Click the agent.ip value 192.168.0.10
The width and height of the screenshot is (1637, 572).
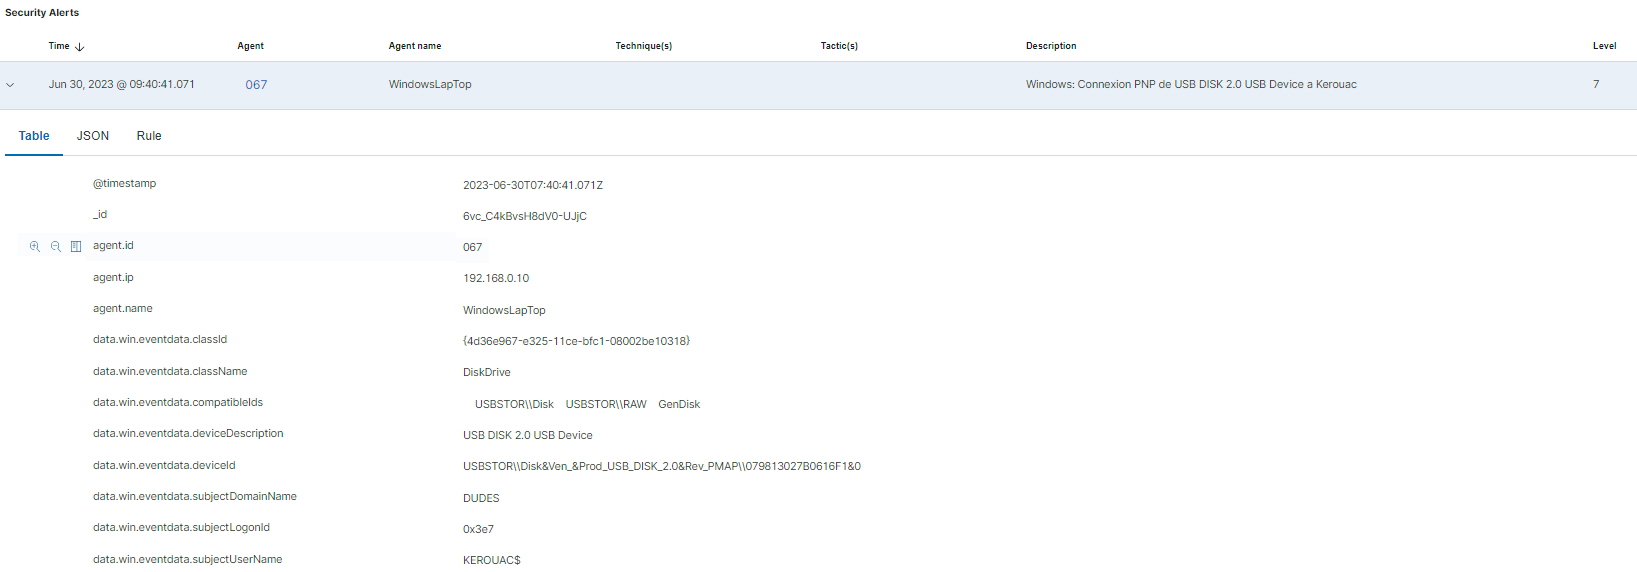click(x=496, y=278)
